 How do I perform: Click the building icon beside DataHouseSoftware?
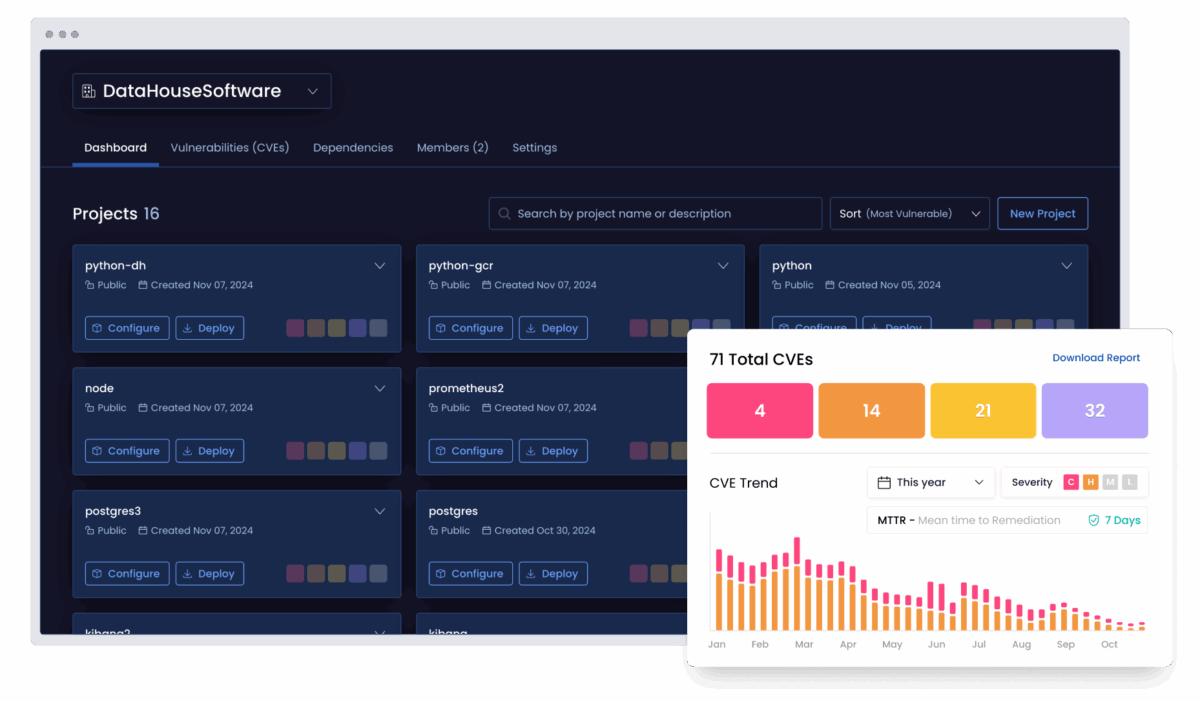[x=88, y=91]
